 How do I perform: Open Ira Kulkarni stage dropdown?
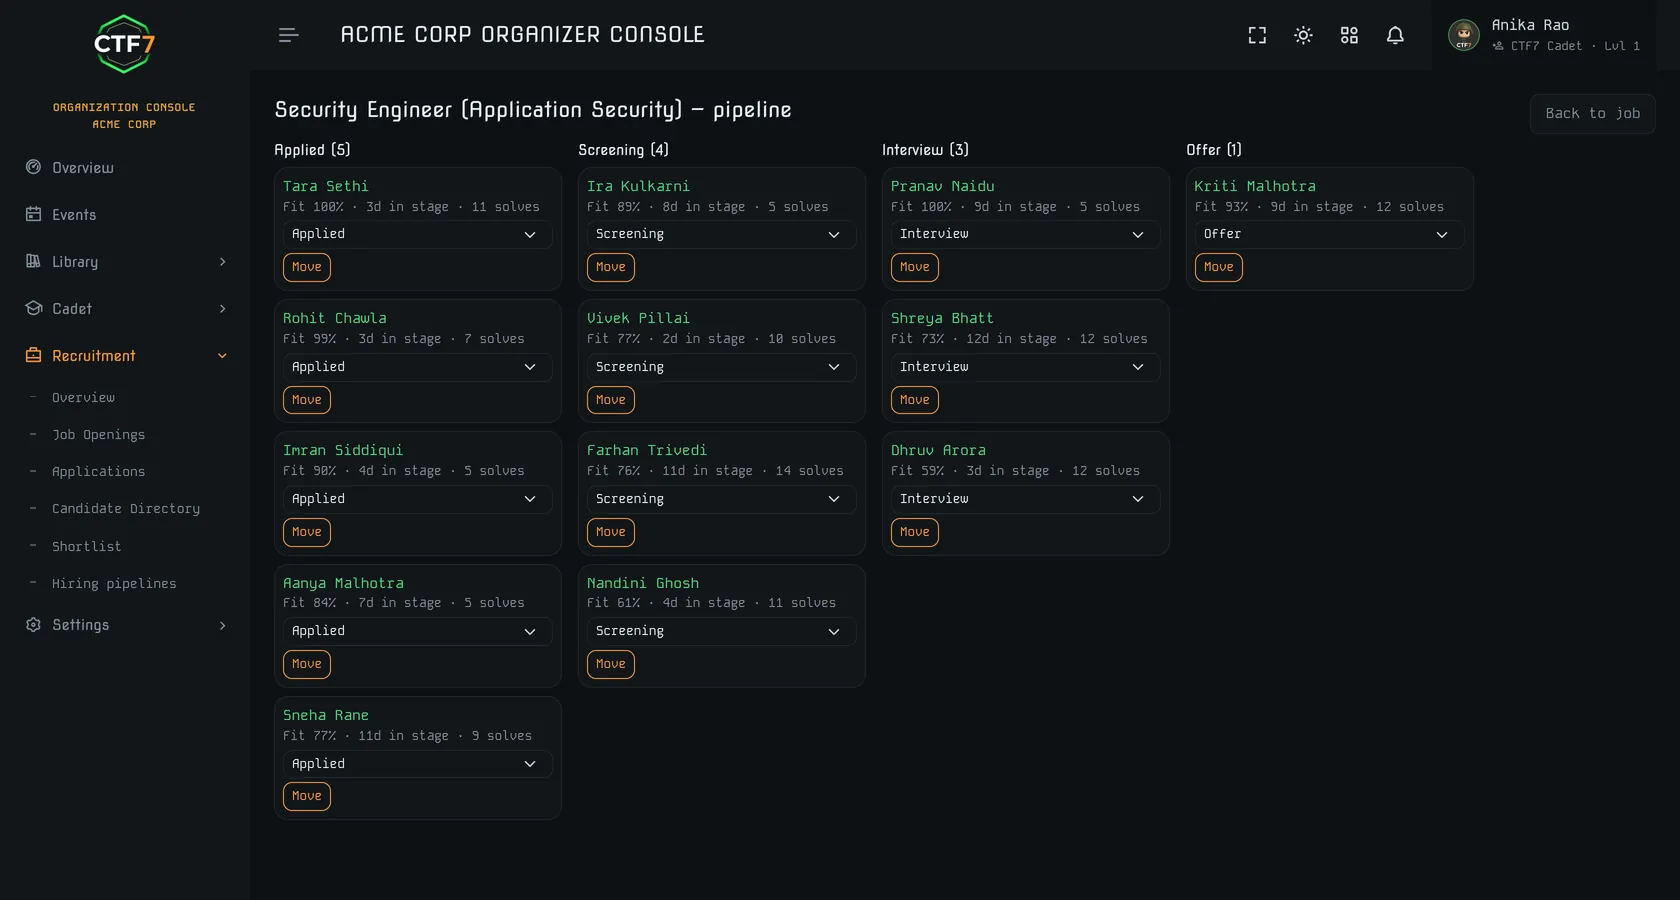pyautogui.click(x=721, y=234)
